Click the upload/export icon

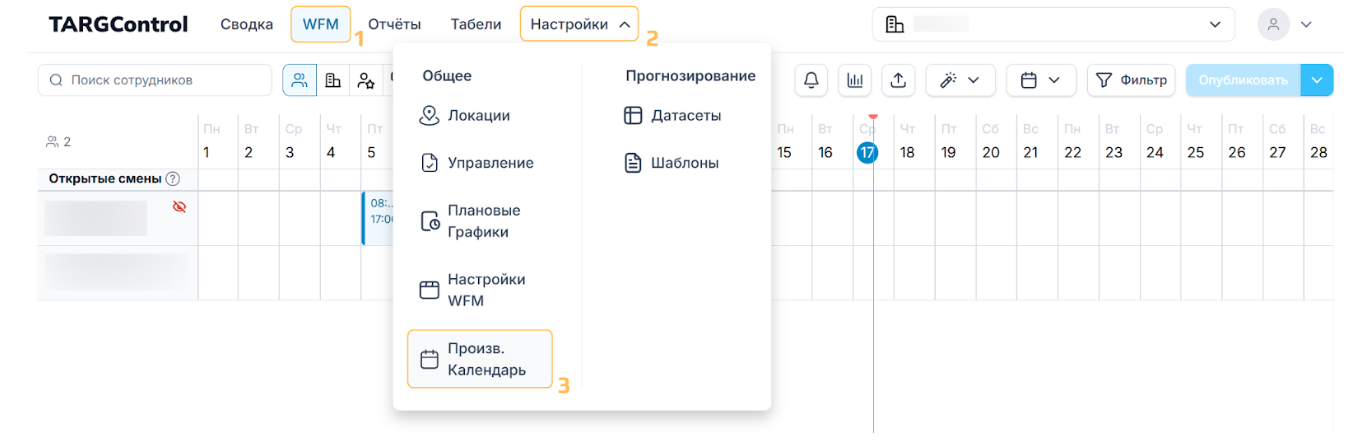pyautogui.click(x=897, y=80)
